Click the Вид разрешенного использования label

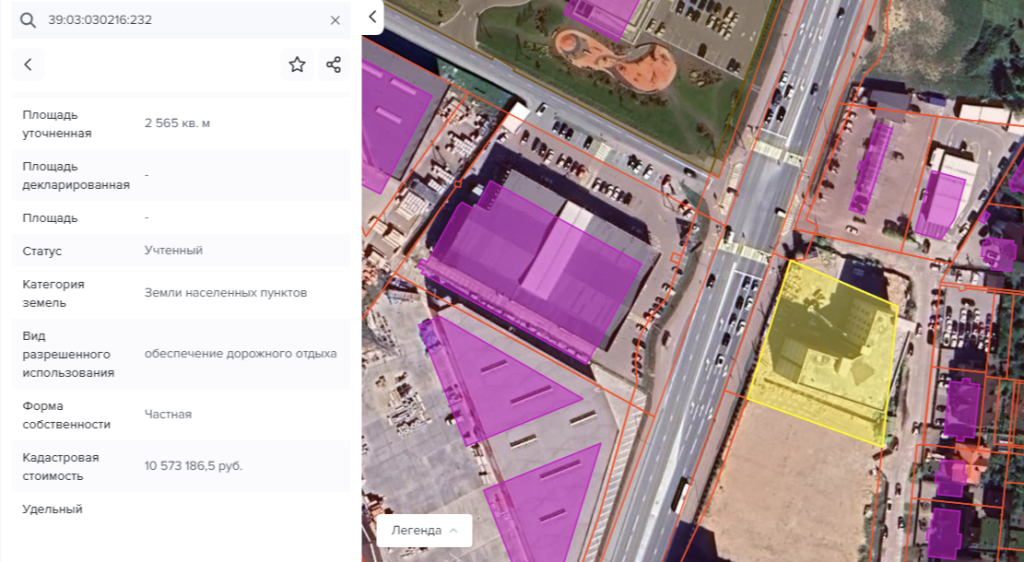[x=69, y=354]
